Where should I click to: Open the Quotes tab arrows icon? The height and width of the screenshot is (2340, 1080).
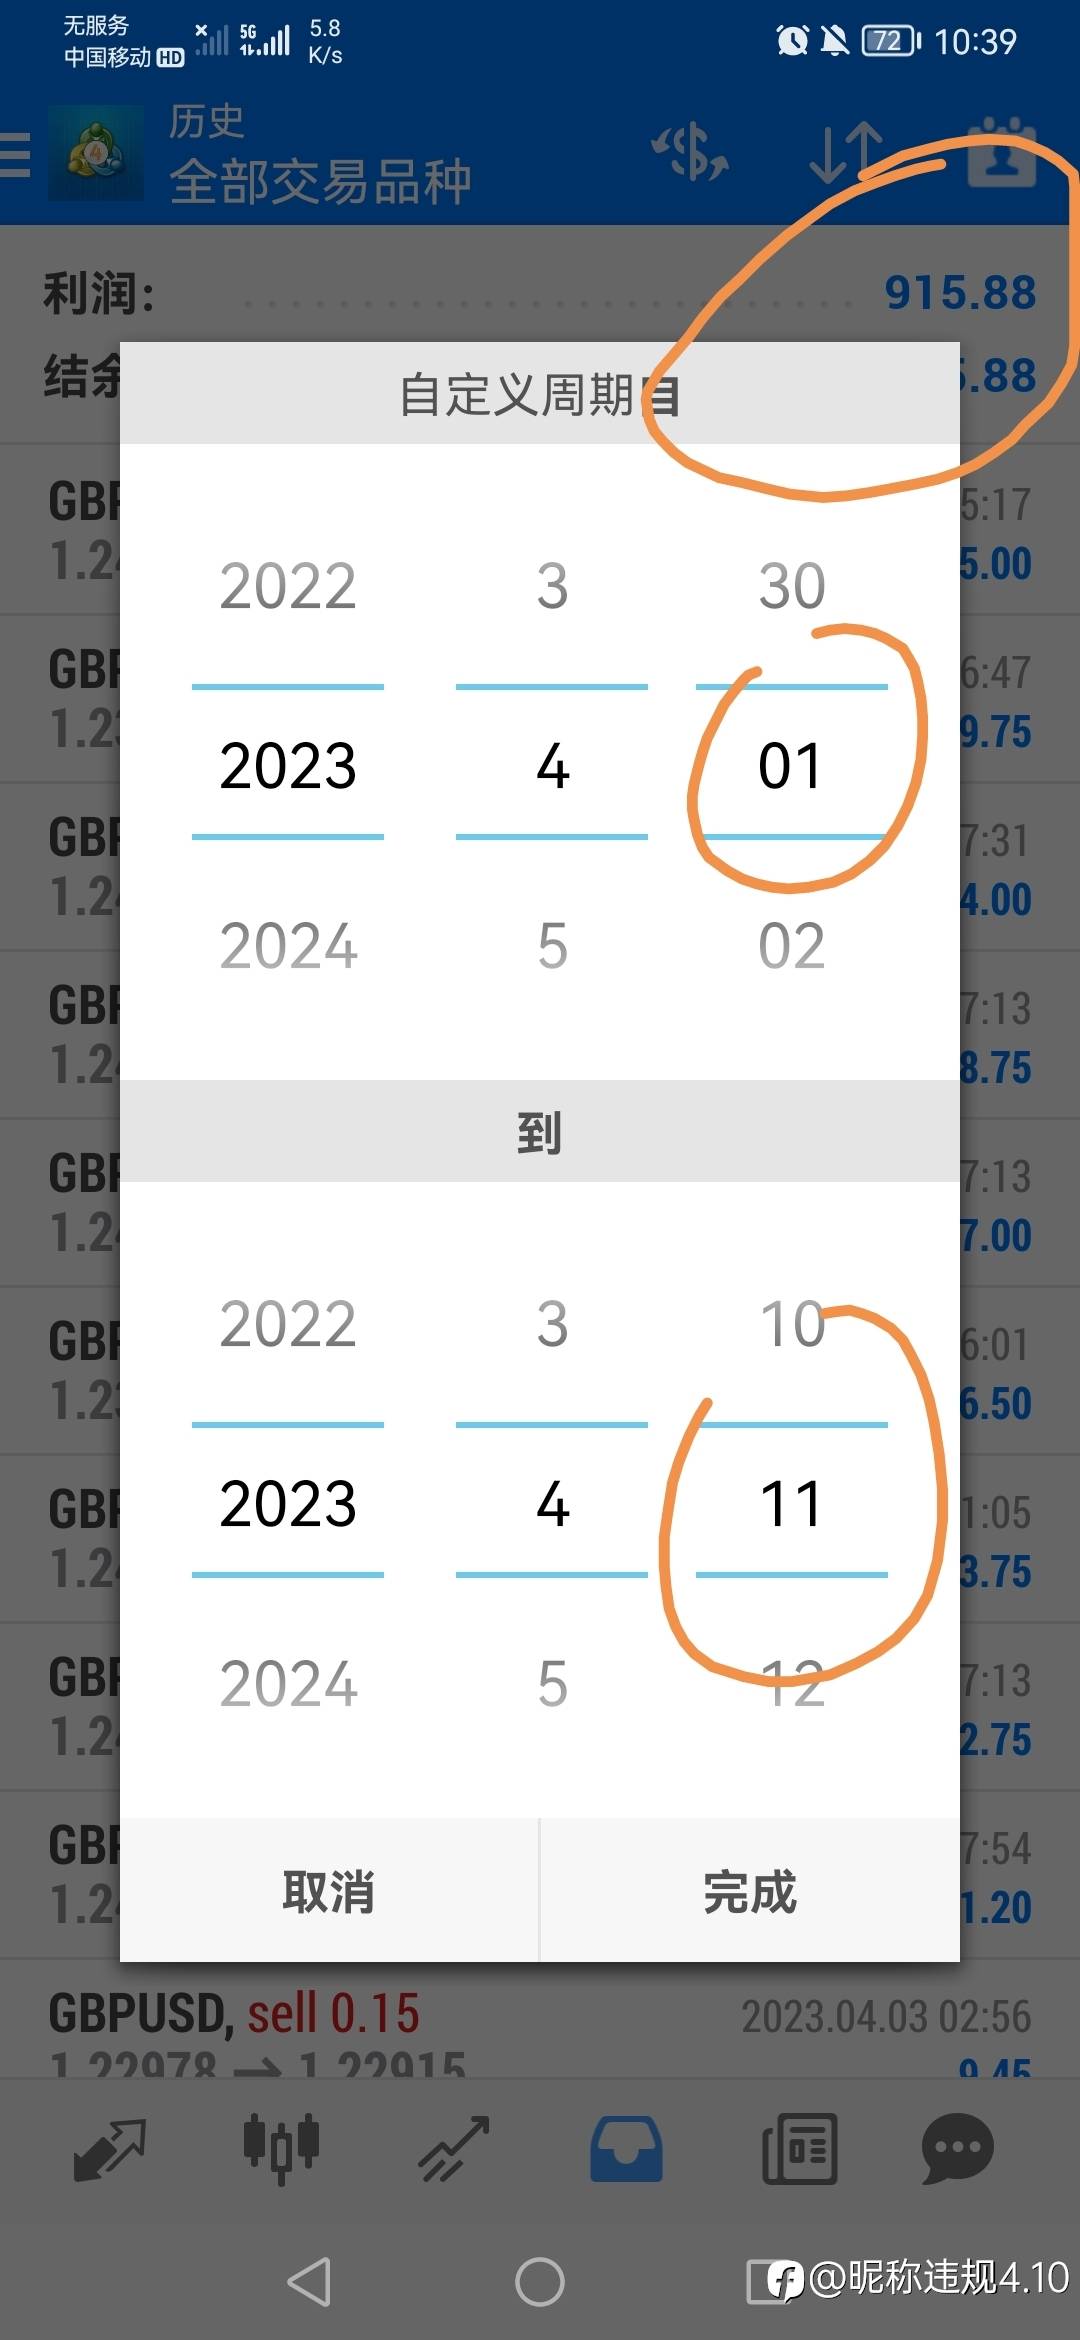[x=110, y=2148]
